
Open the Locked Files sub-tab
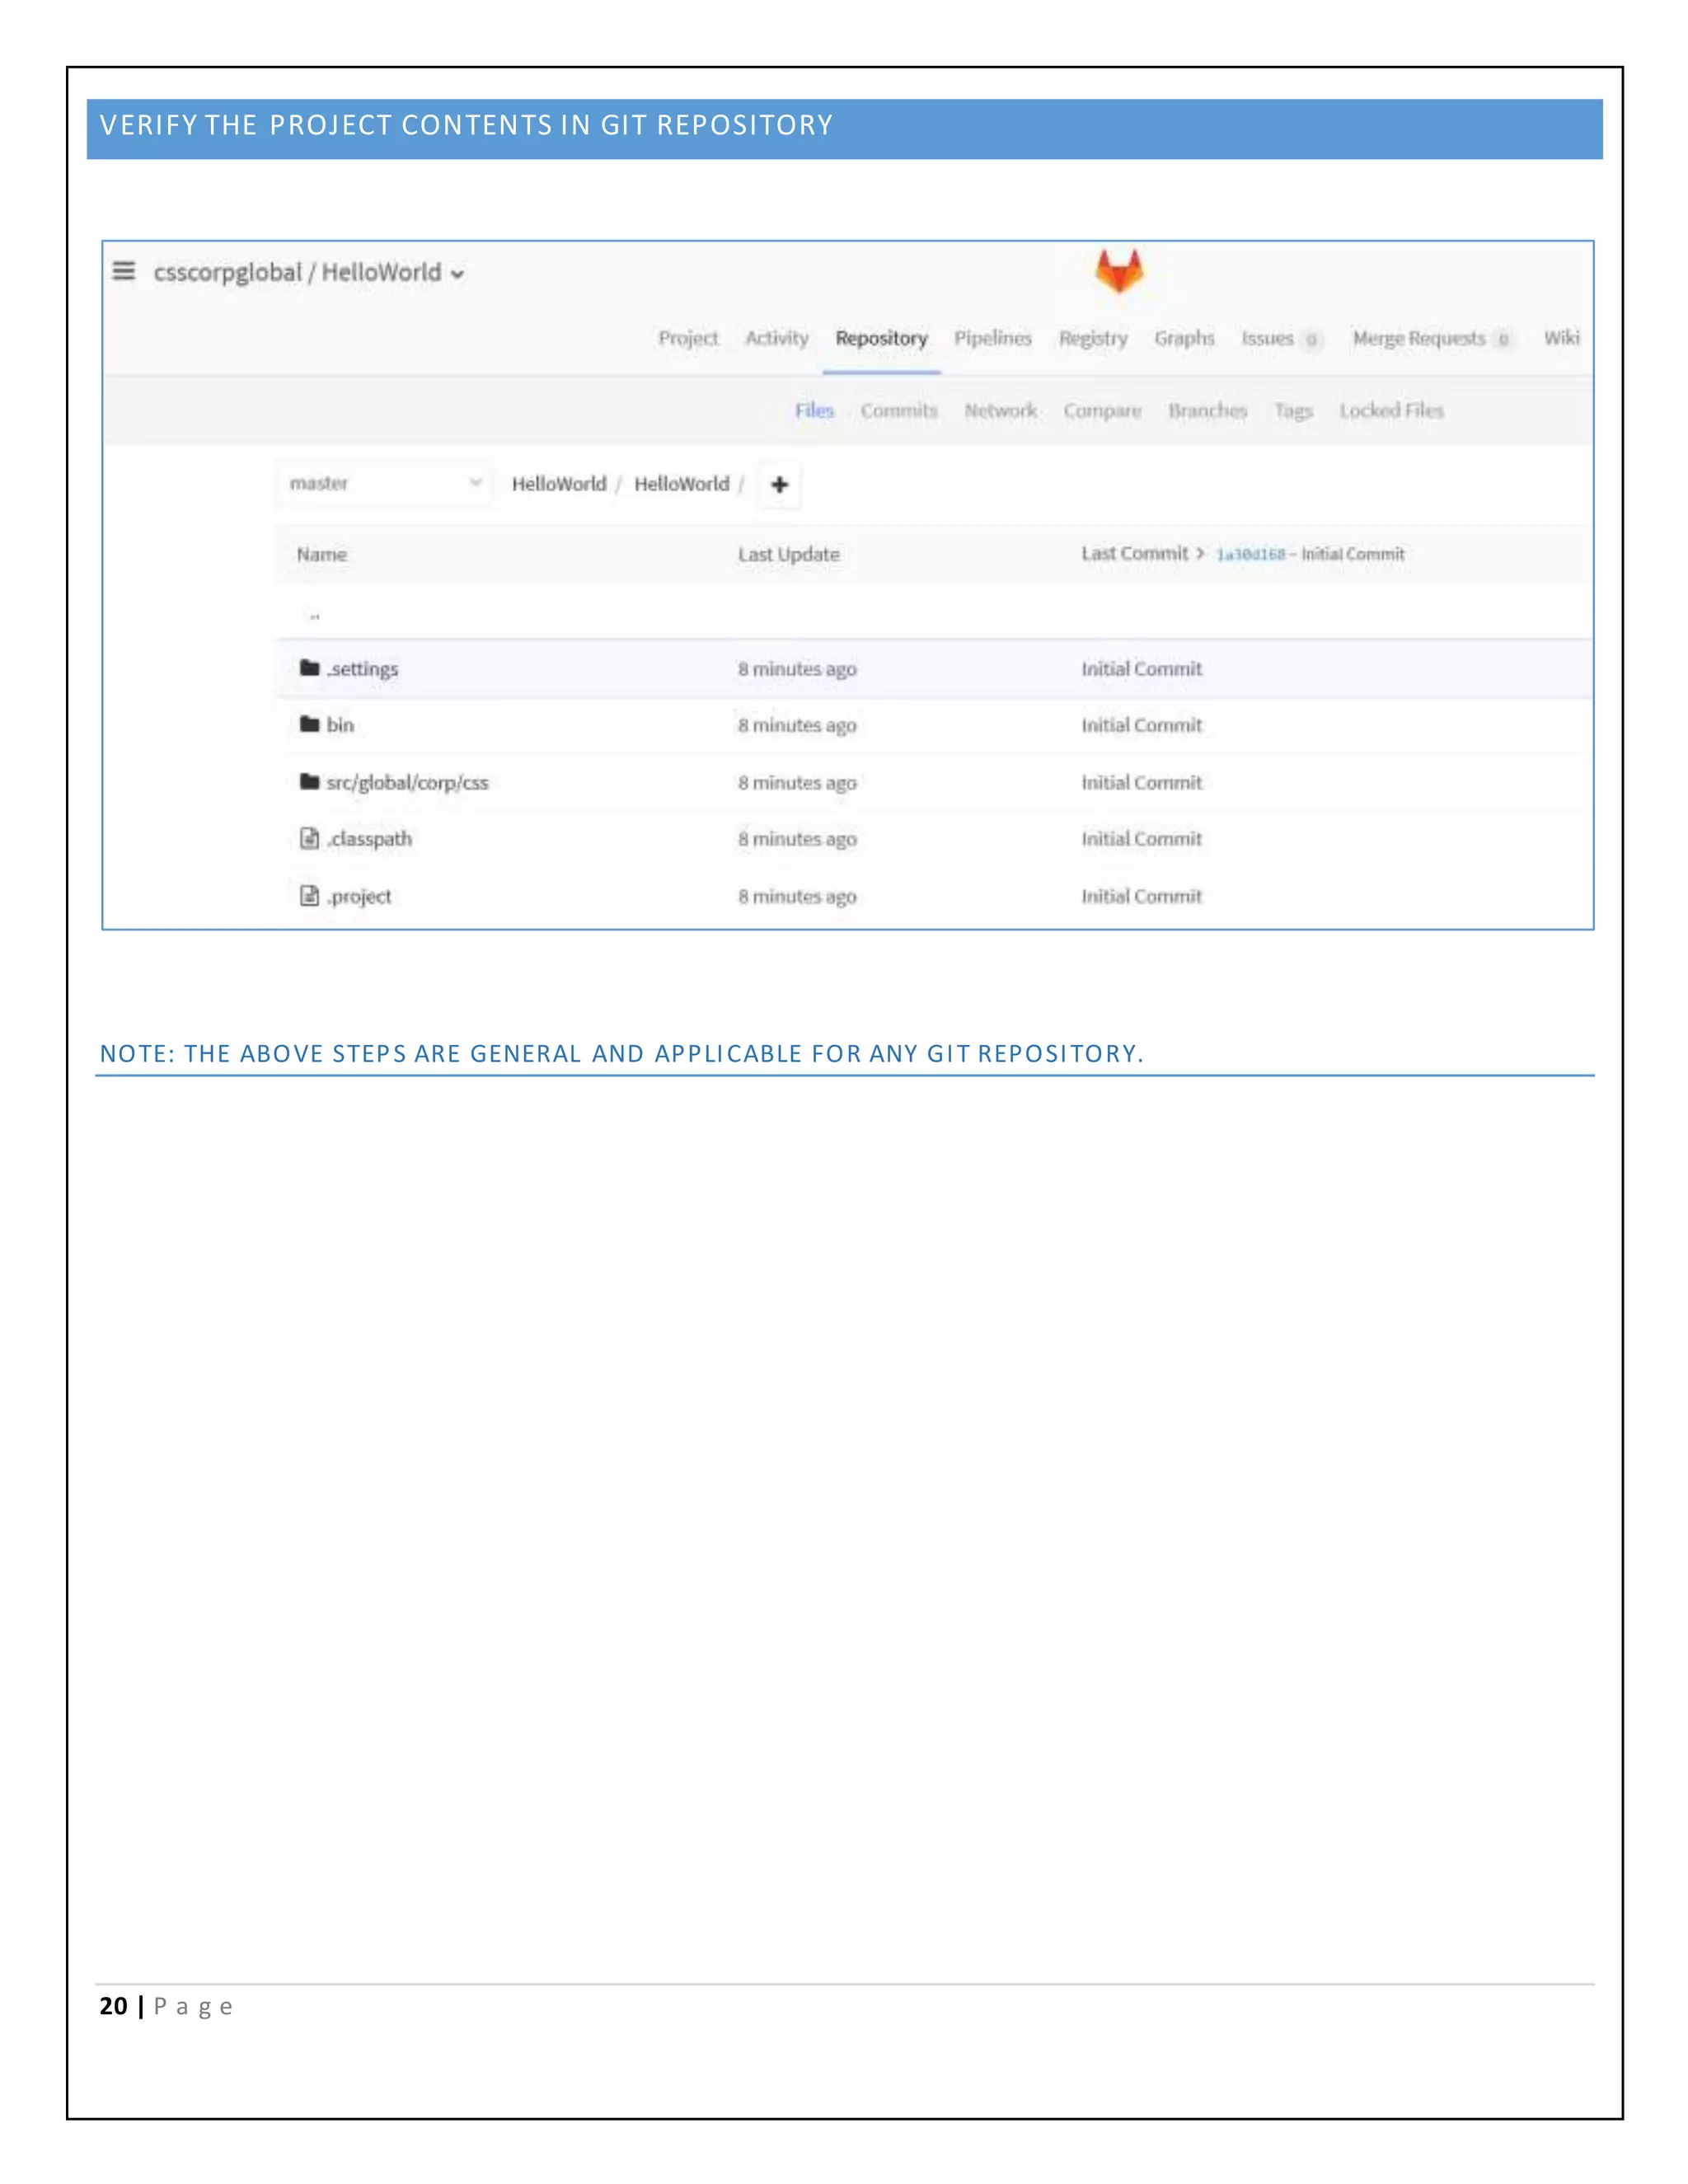tap(1391, 411)
